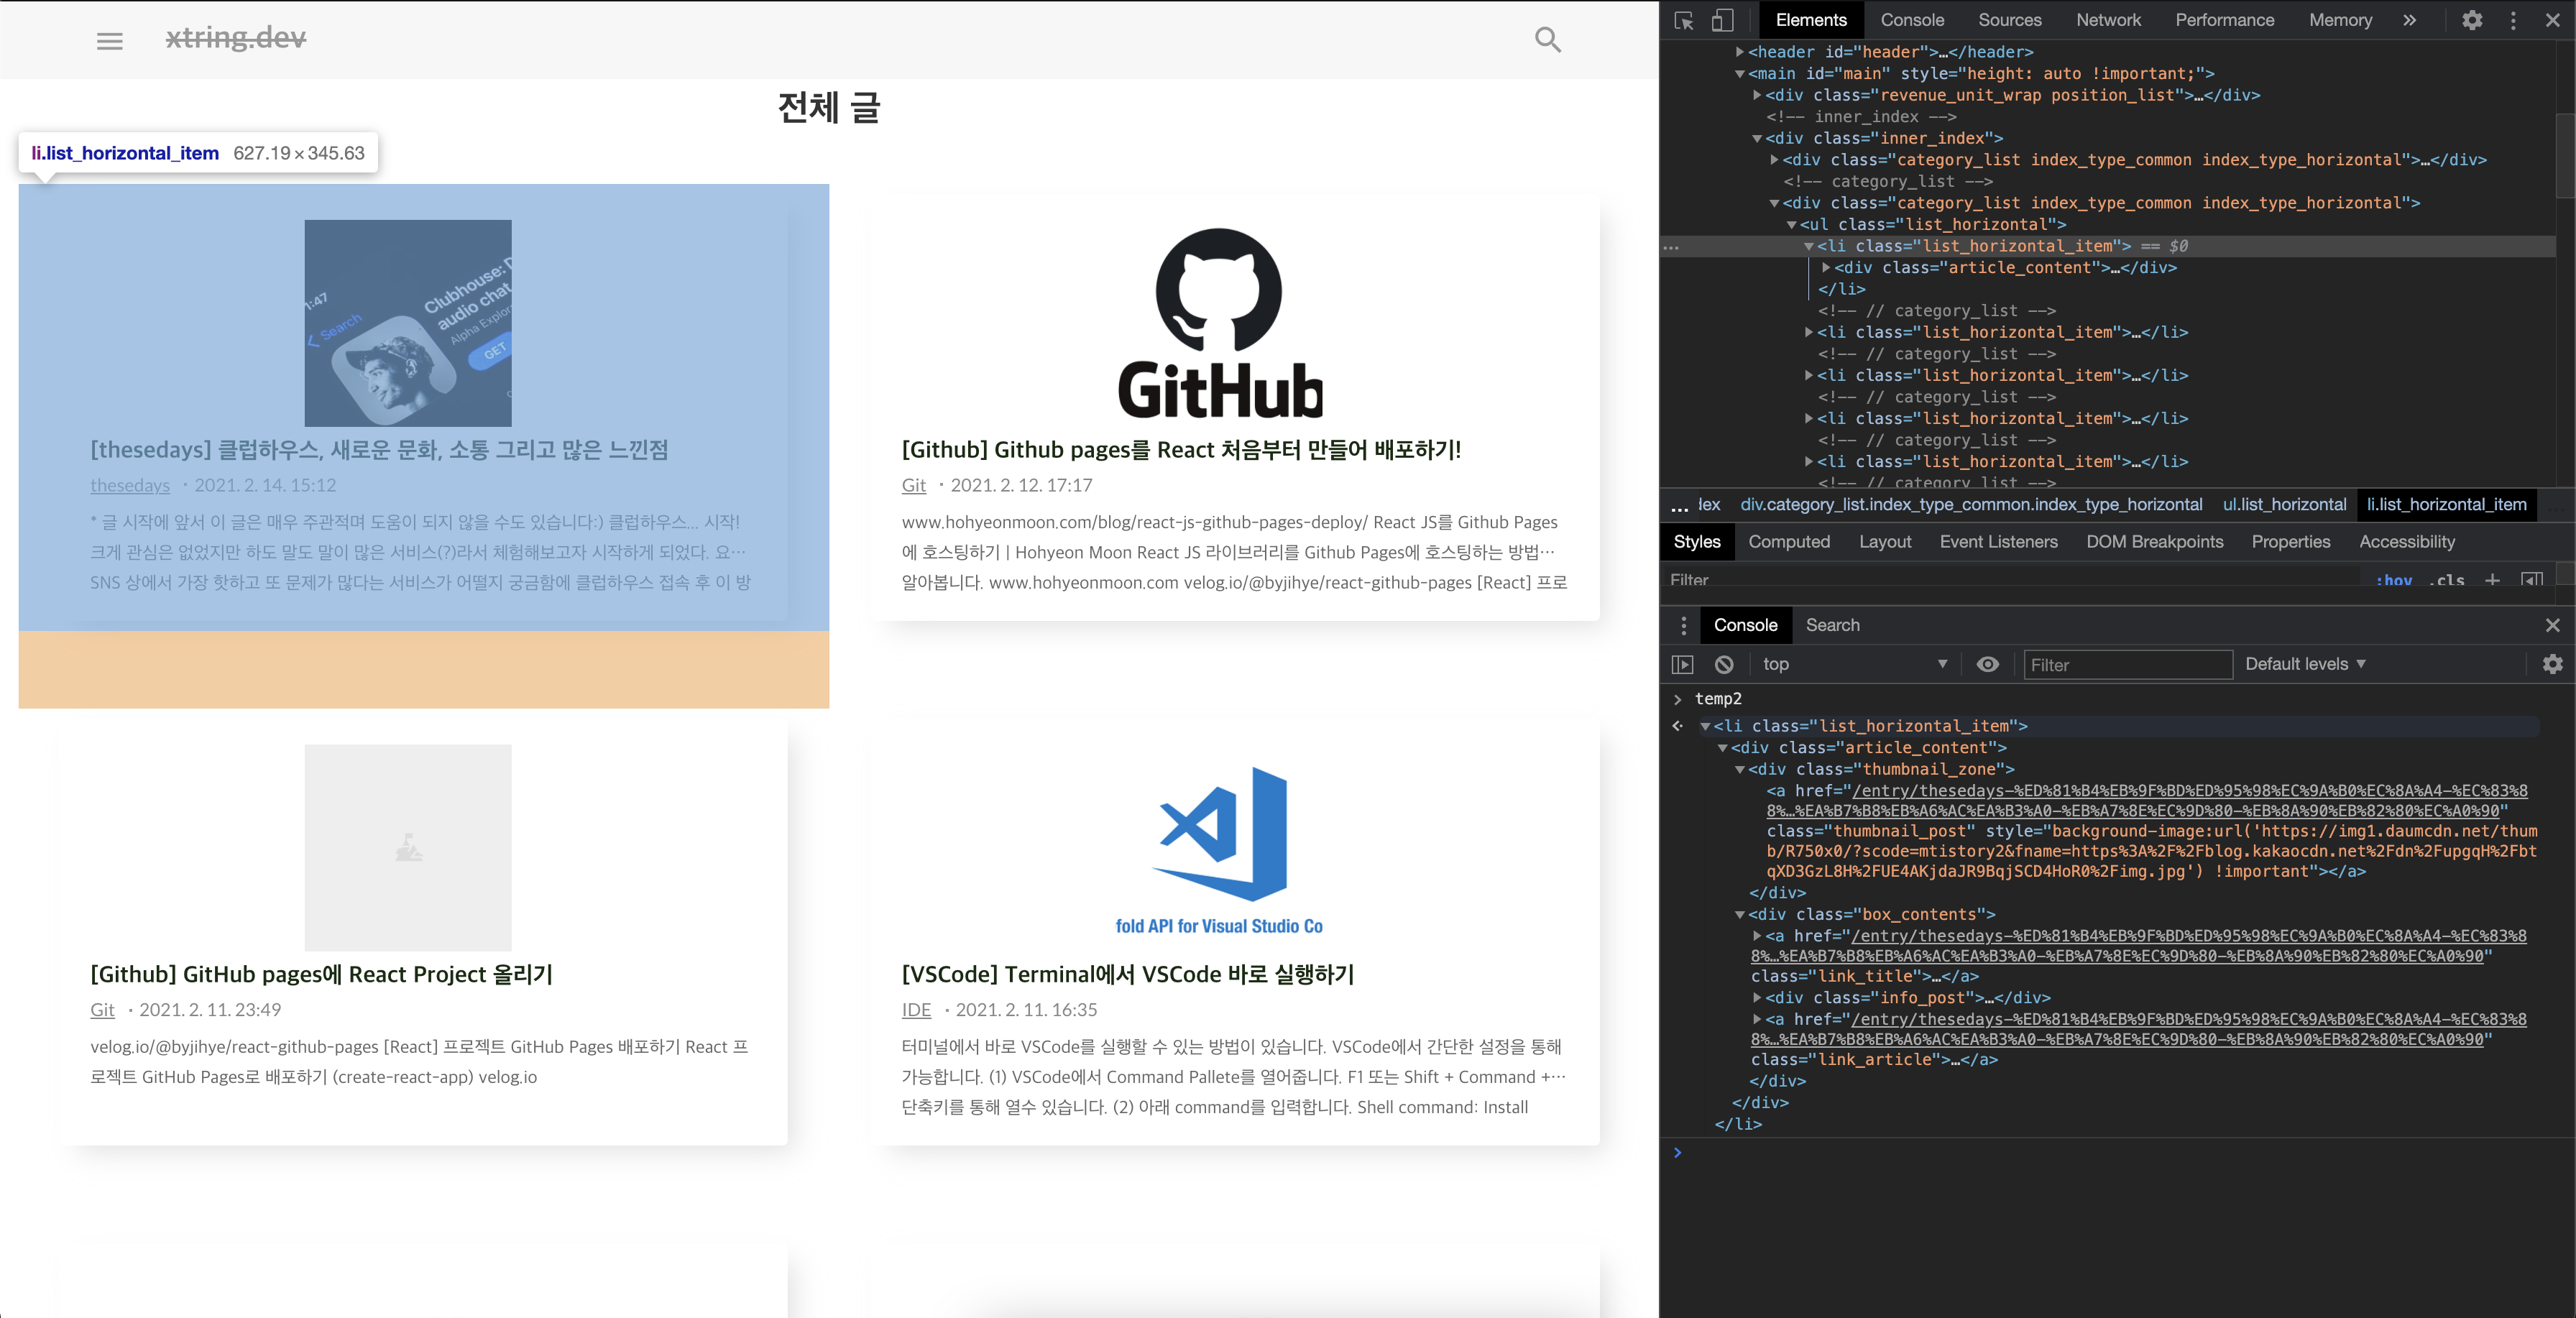Open the thesedays category link
Viewport: 2576px width, 1318px height.
point(130,486)
